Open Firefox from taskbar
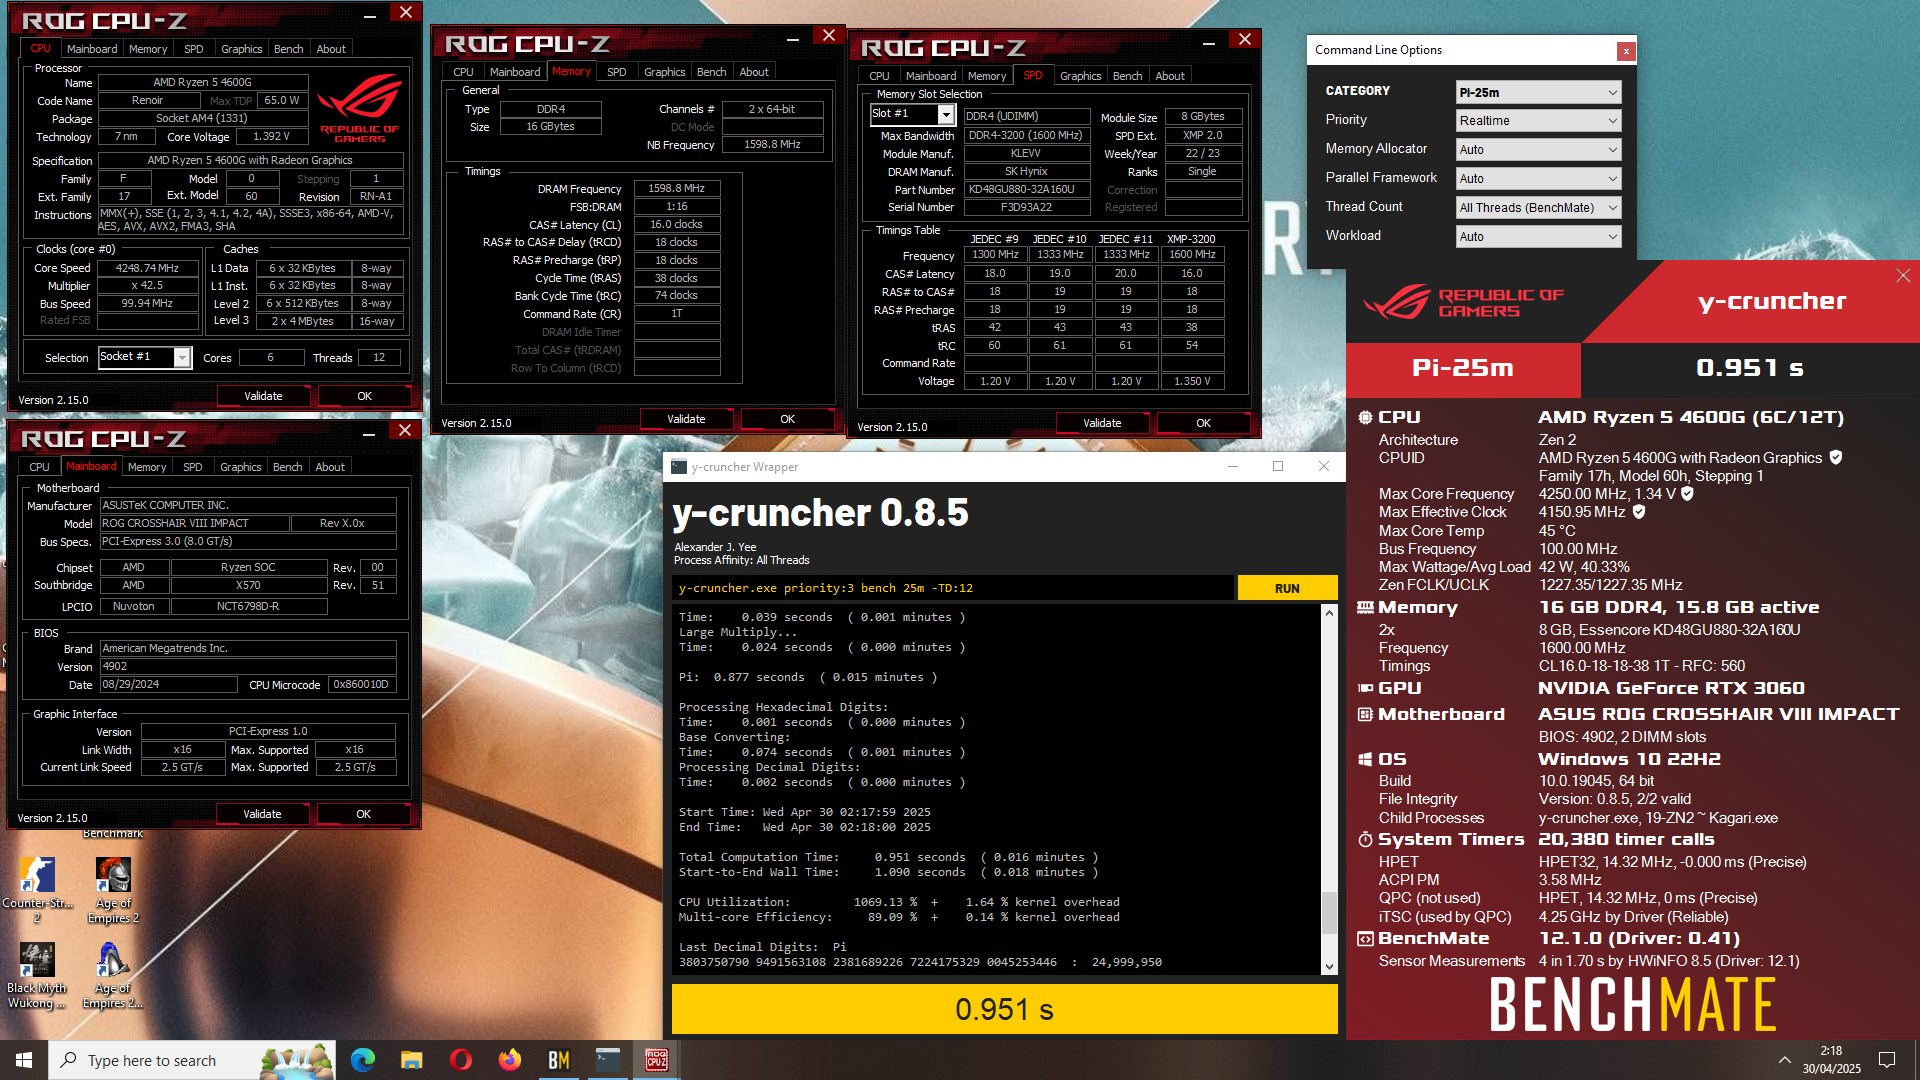Viewport: 1920px width, 1080px height. coord(509,1060)
